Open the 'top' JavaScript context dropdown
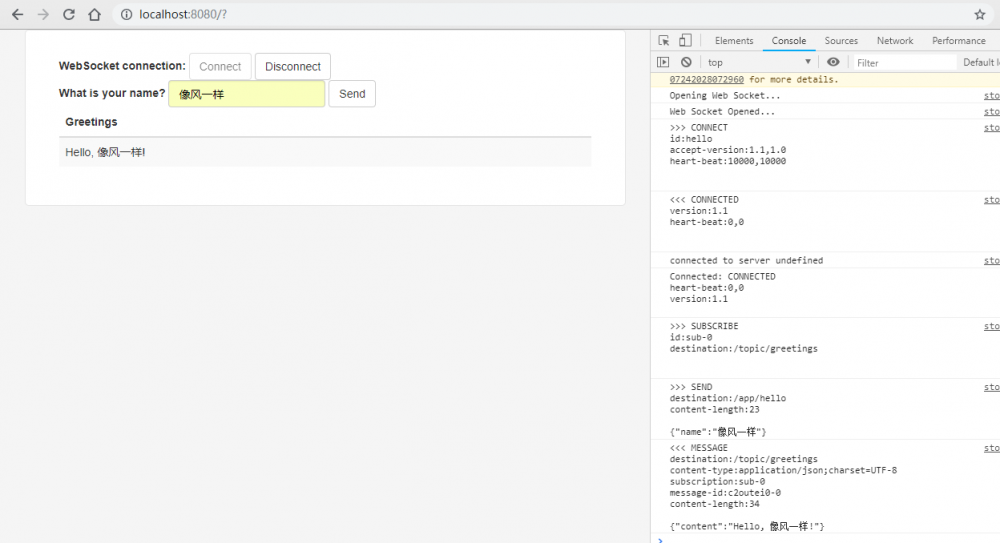Image resolution: width=1000 pixels, height=543 pixels. [x=760, y=62]
